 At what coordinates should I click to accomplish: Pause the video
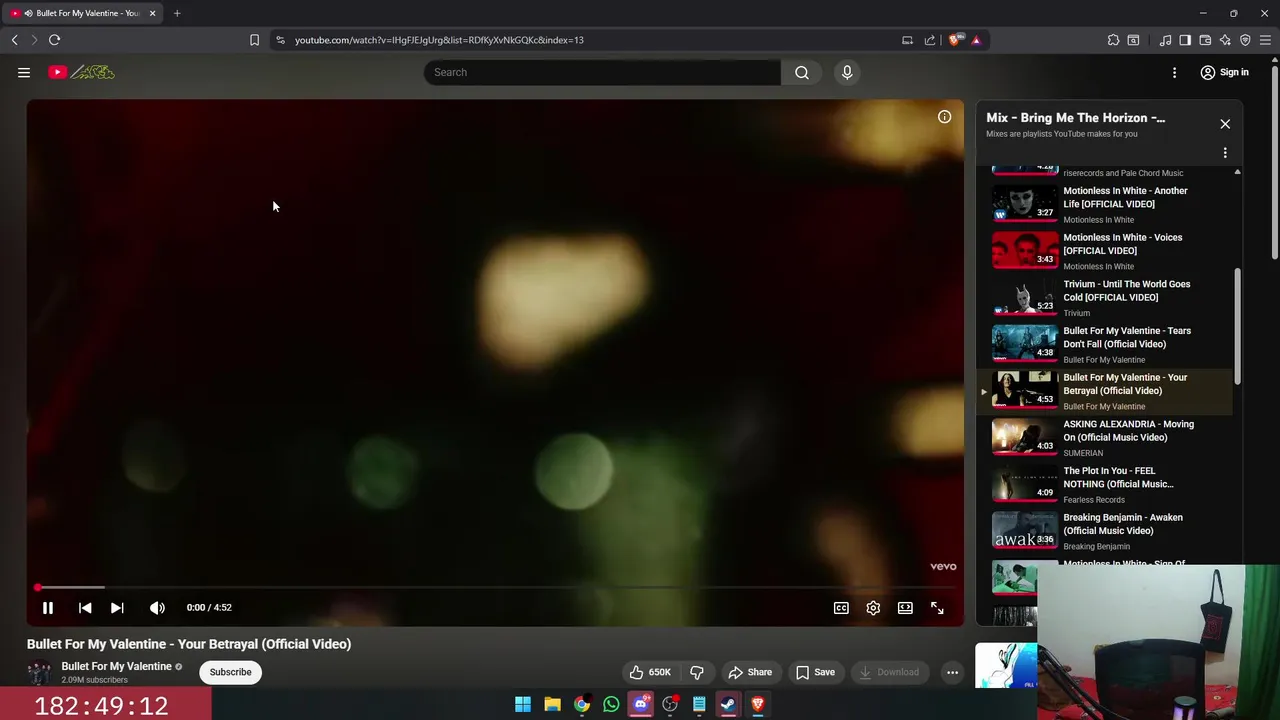point(47,607)
